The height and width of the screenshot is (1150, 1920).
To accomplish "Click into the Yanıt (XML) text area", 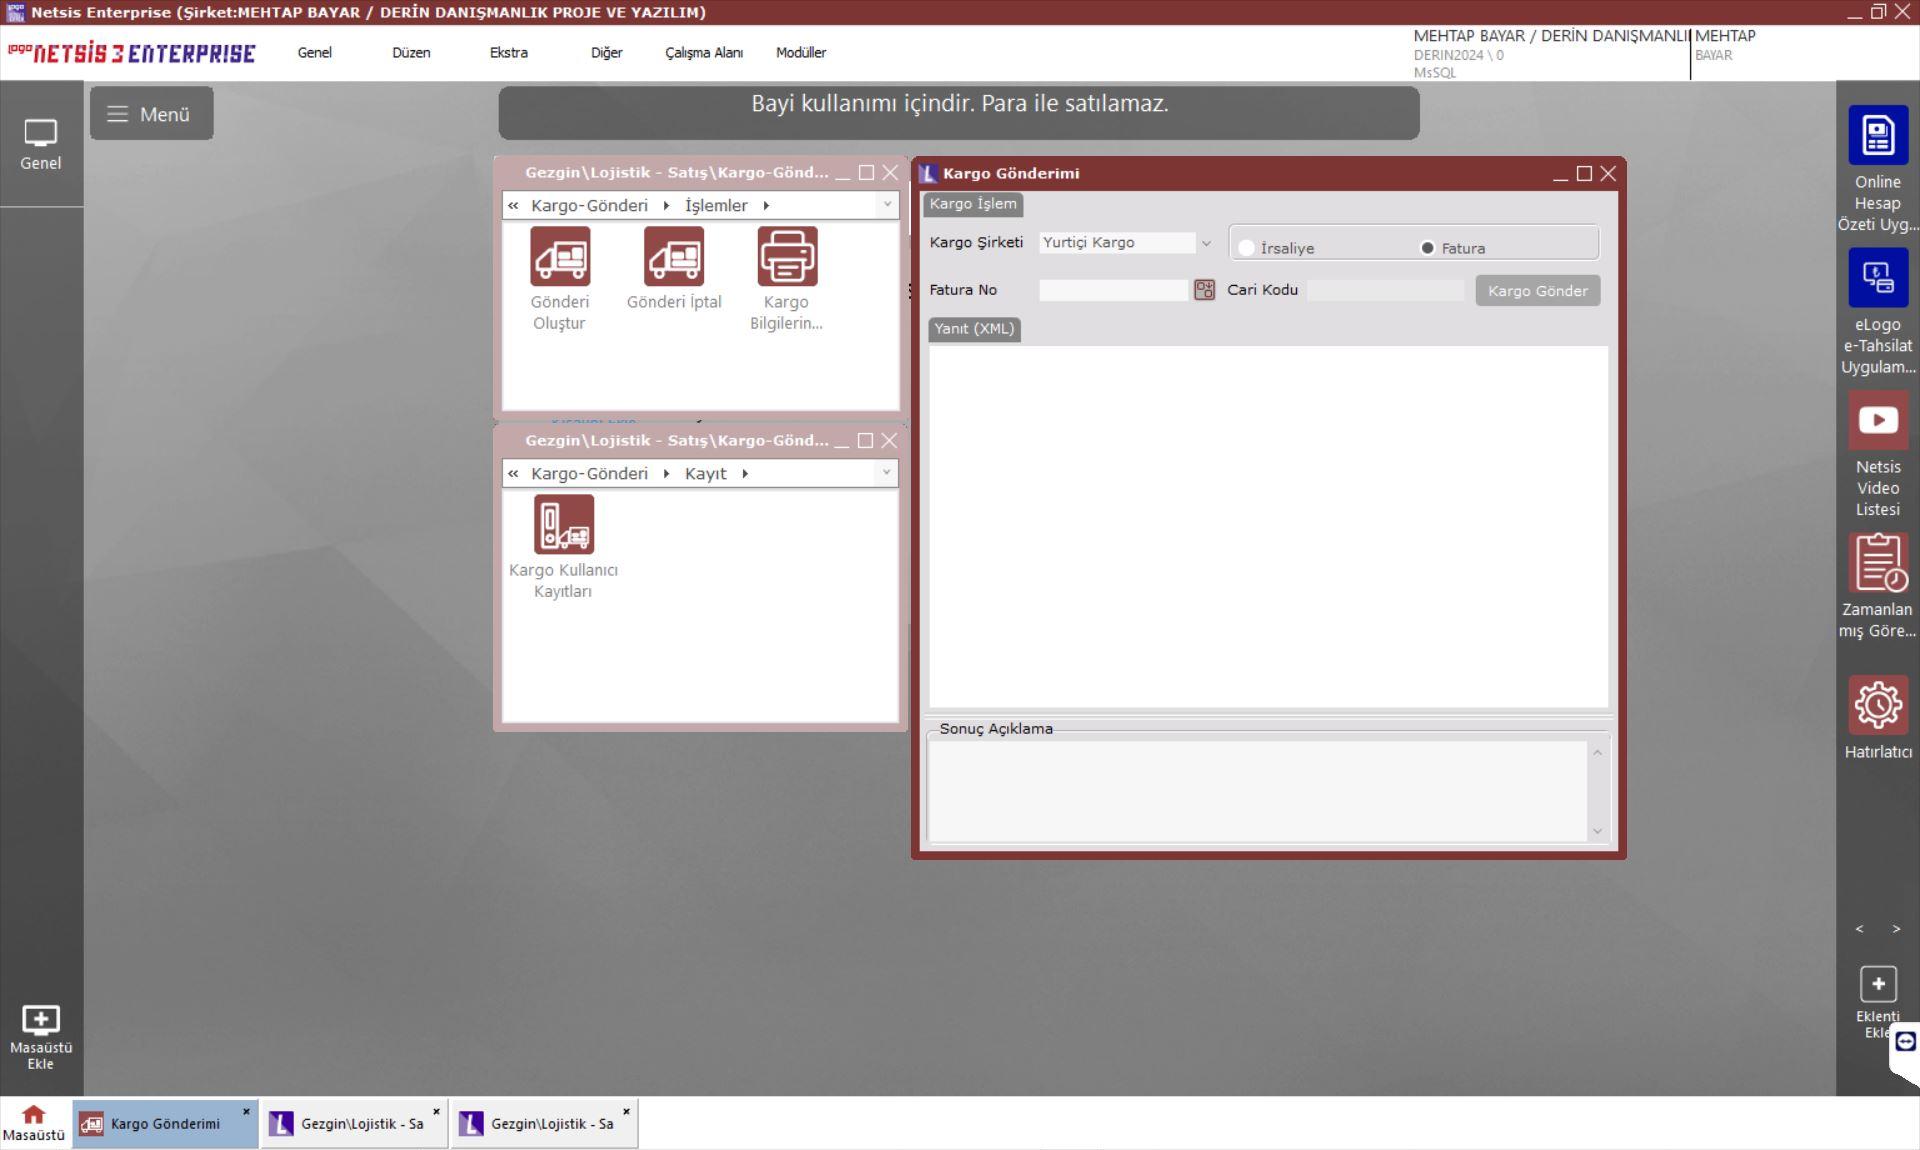I will click(1269, 527).
